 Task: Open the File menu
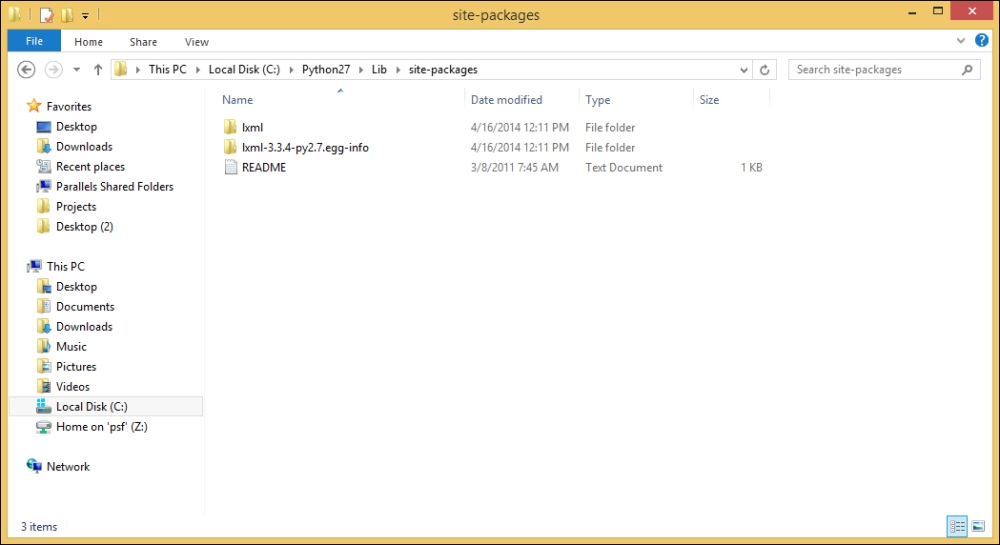tap(34, 41)
